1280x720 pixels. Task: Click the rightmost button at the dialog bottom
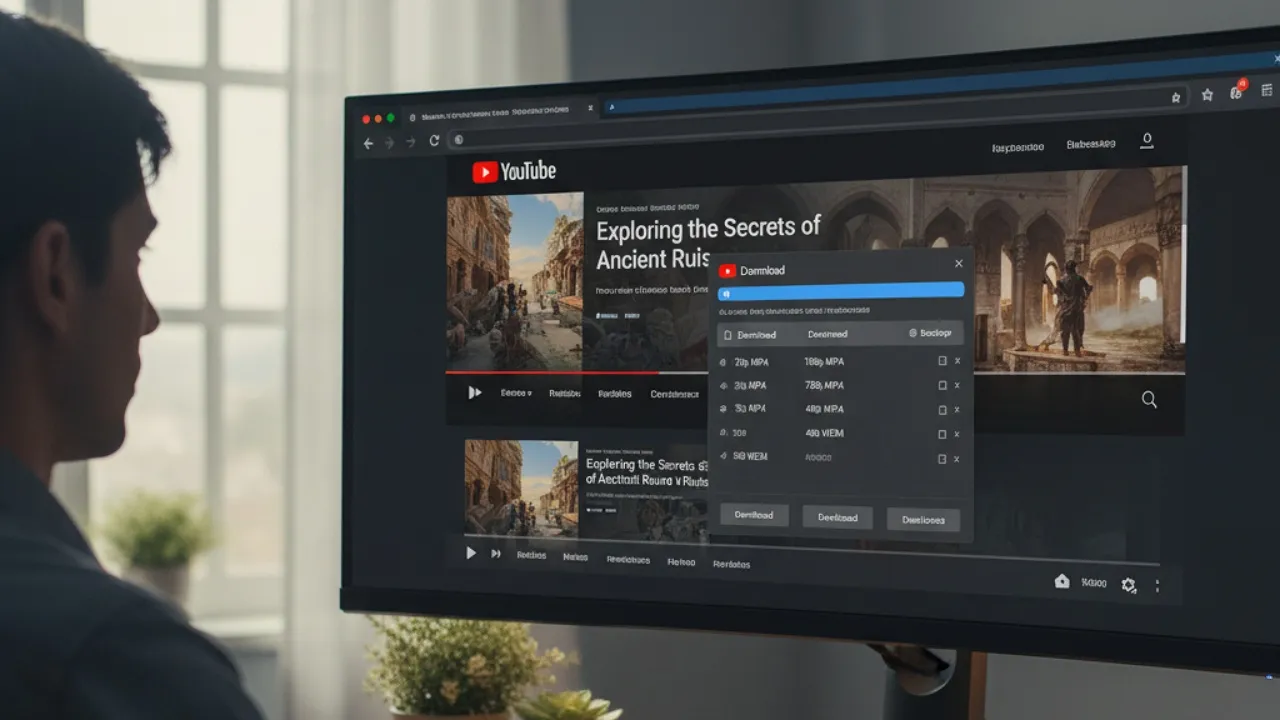click(x=922, y=519)
